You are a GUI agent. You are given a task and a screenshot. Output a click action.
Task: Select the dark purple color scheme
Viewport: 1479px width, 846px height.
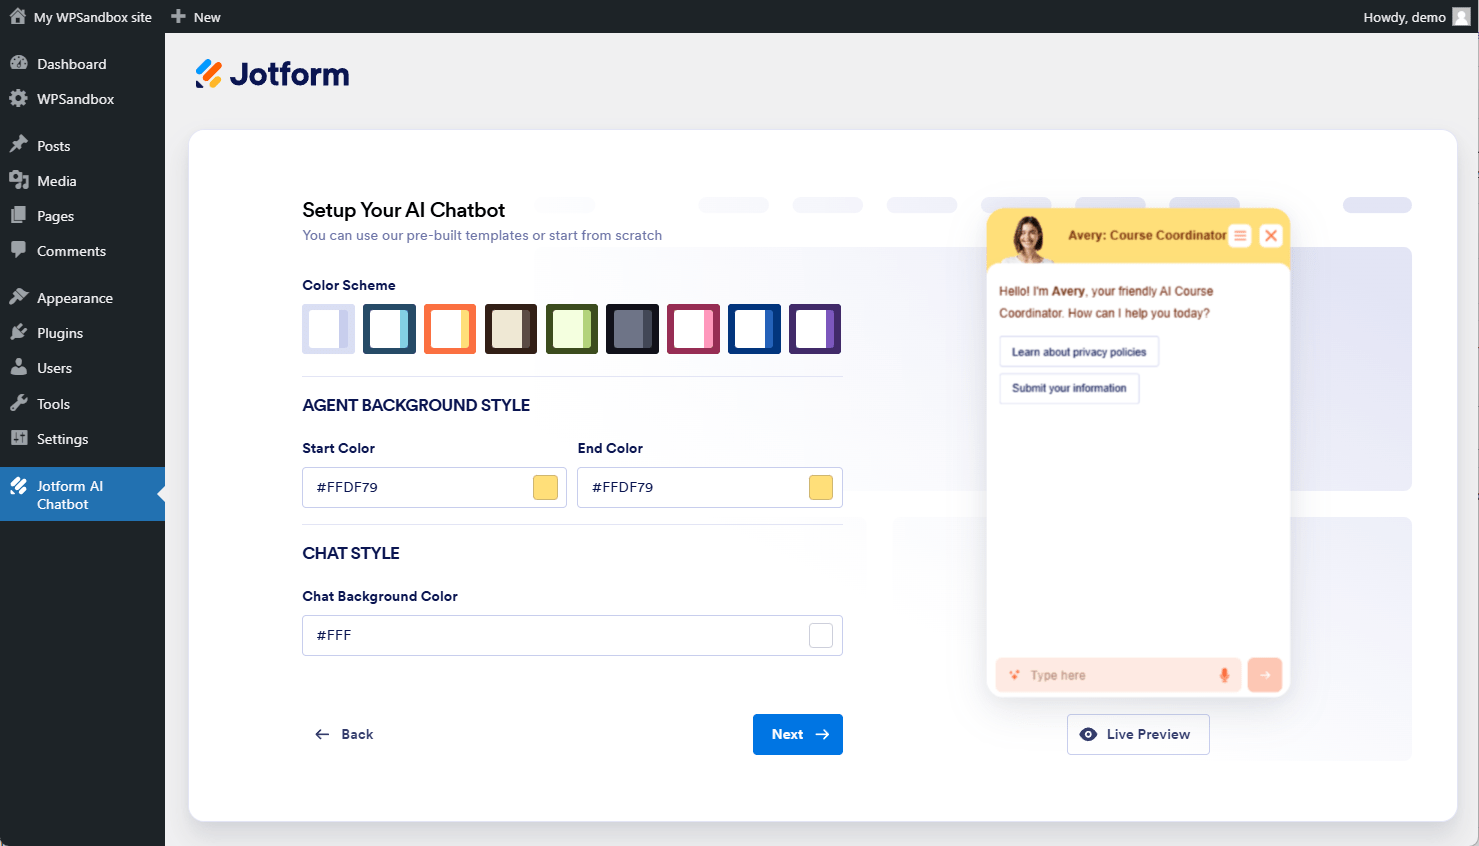815,329
